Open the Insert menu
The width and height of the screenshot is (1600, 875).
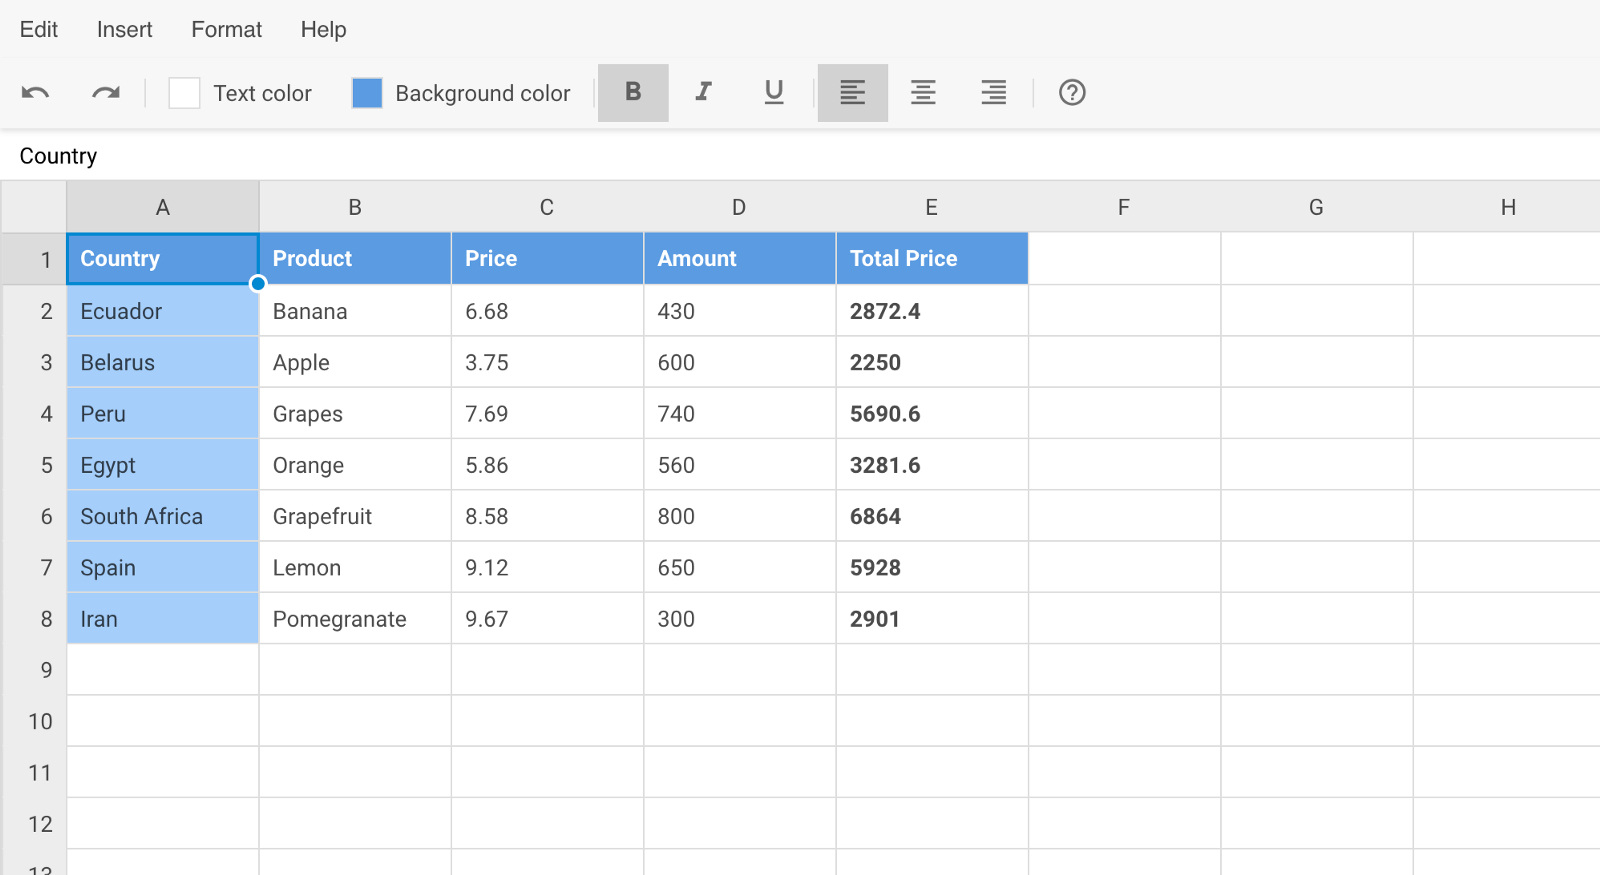click(x=125, y=30)
